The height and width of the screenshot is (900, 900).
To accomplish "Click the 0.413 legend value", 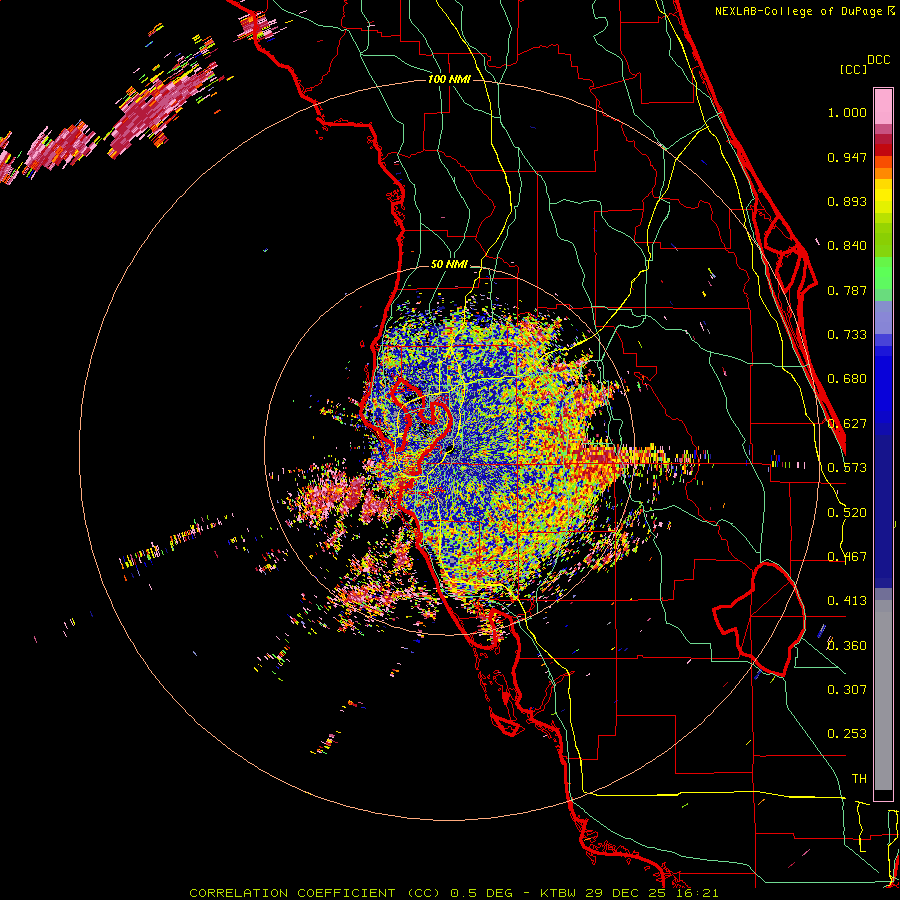I will [847, 601].
